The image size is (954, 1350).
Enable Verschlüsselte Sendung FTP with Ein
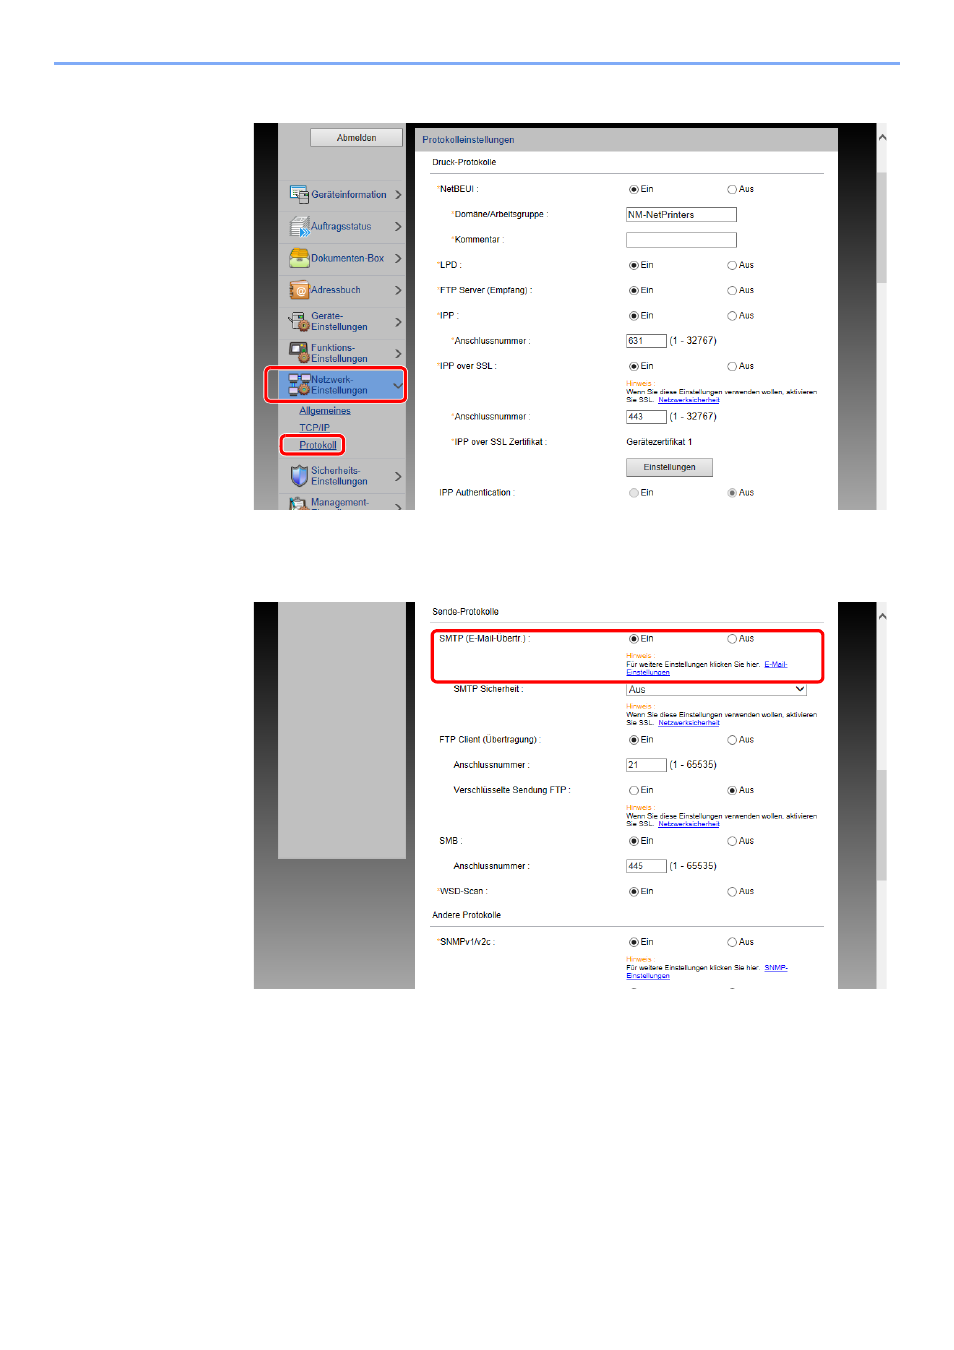[x=633, y=791]
